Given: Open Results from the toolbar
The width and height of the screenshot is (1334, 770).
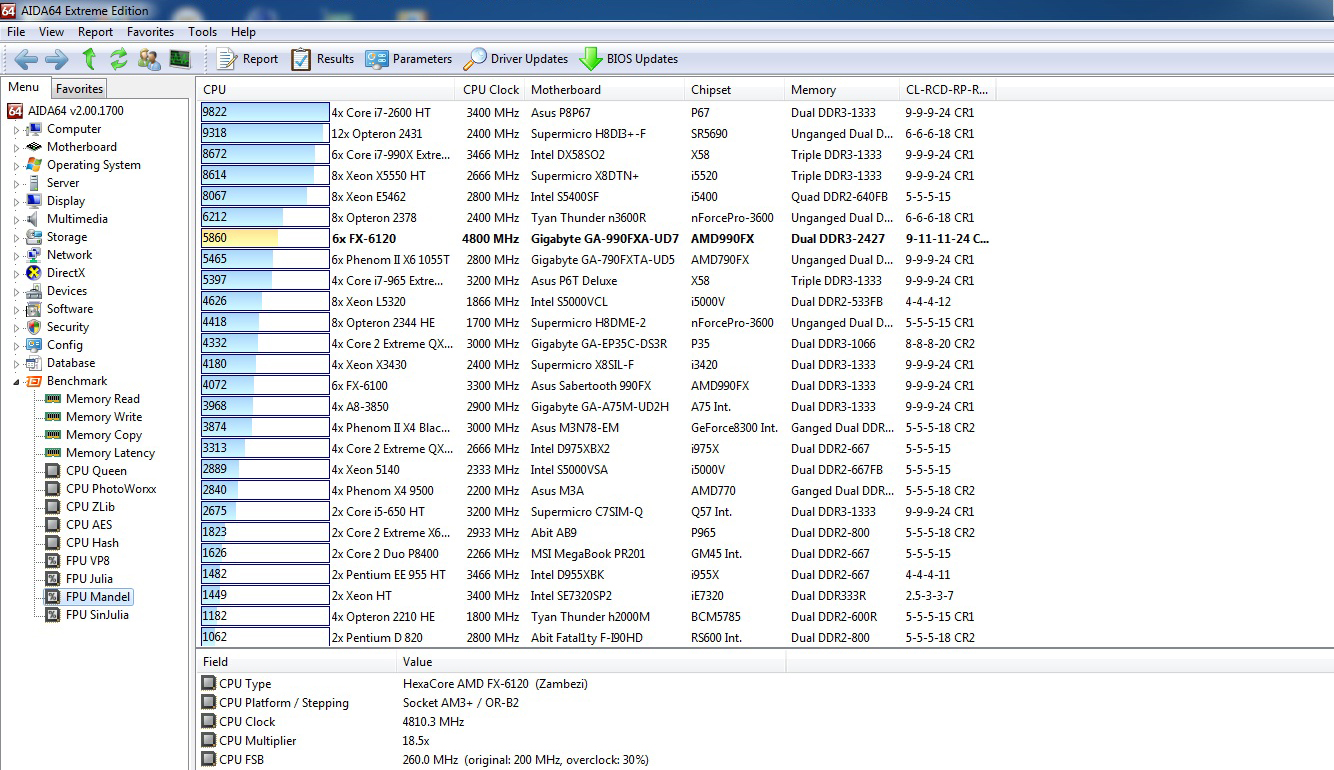Looking at the screenshot, I should (323, 59).
